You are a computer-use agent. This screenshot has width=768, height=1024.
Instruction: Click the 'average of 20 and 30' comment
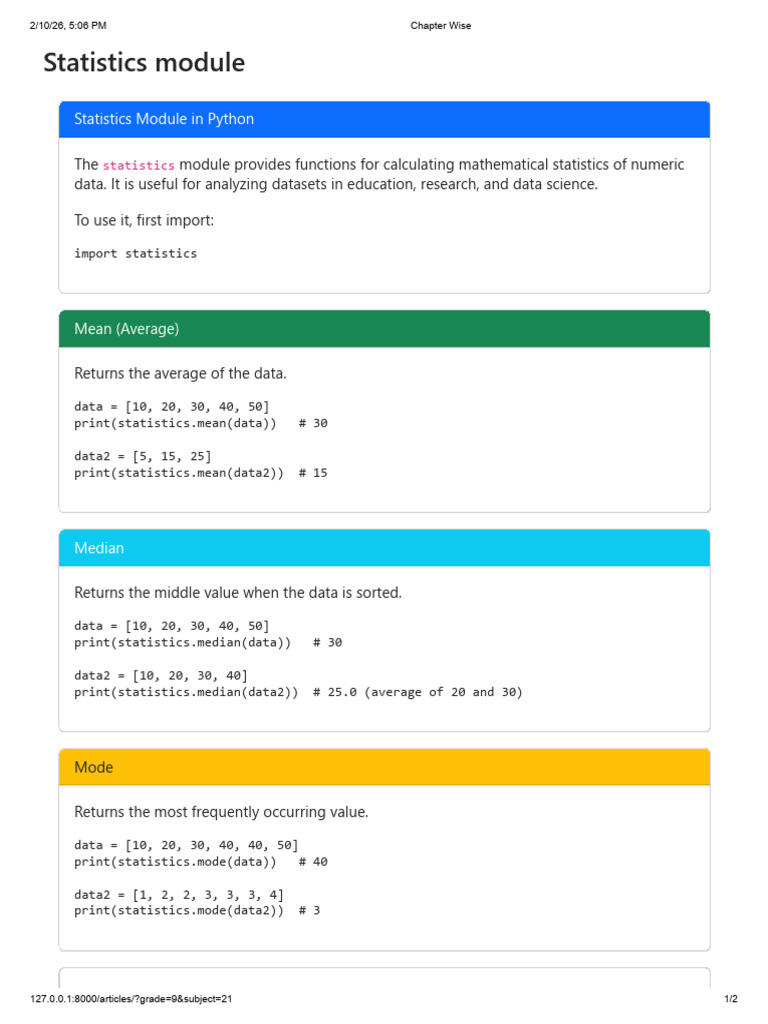[x=443, y=692]
